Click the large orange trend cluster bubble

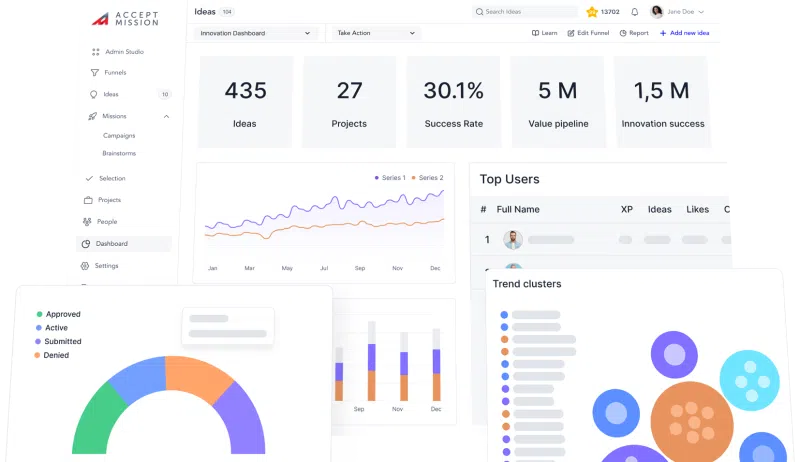click(x=692, y=422)
